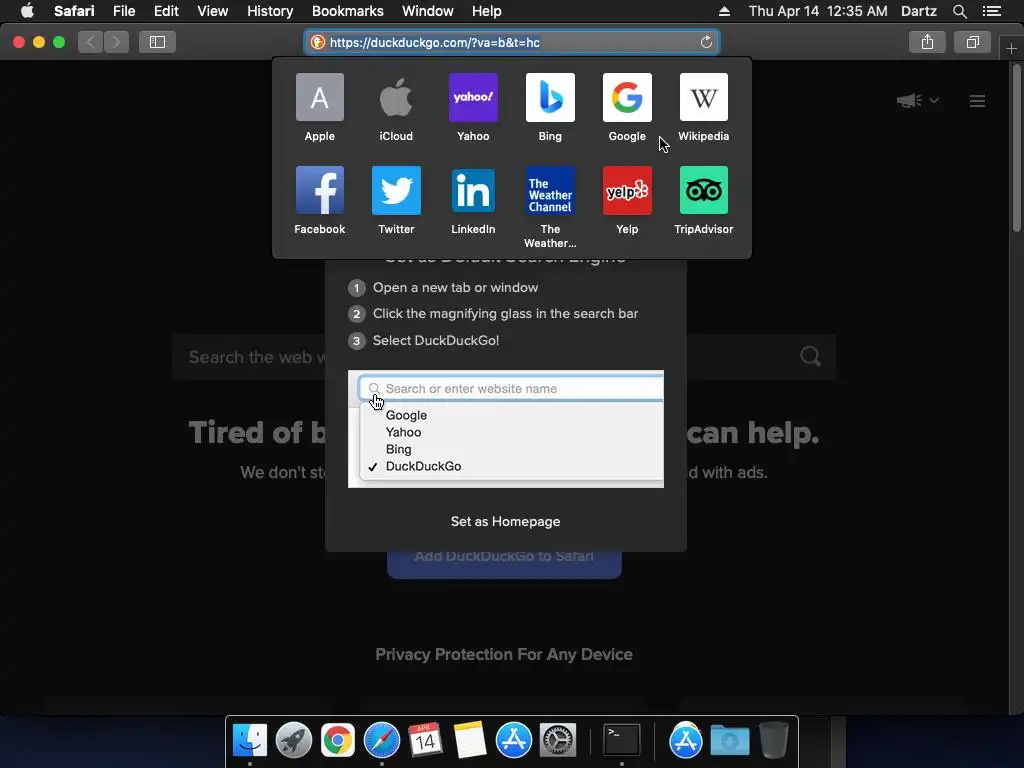Viewport: 1024px width, 768px height.
Task: Open Google Chrome from the Dock
Action: click(x=338, y=741)
